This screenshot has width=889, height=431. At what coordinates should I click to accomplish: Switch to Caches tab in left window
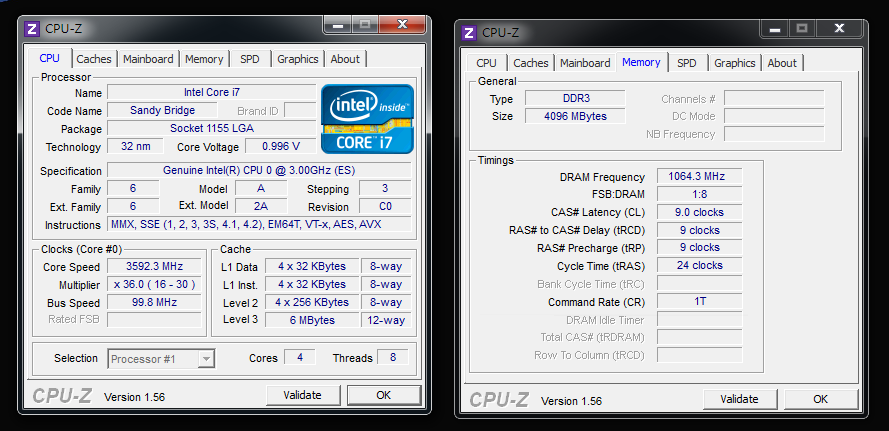click(94, 59)
